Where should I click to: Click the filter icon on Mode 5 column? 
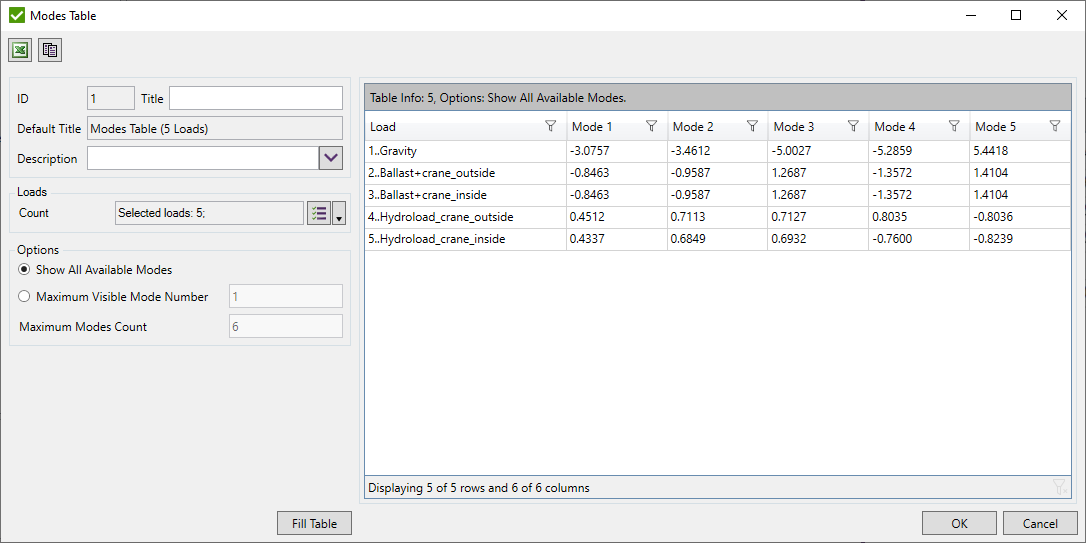(1055, 126)
